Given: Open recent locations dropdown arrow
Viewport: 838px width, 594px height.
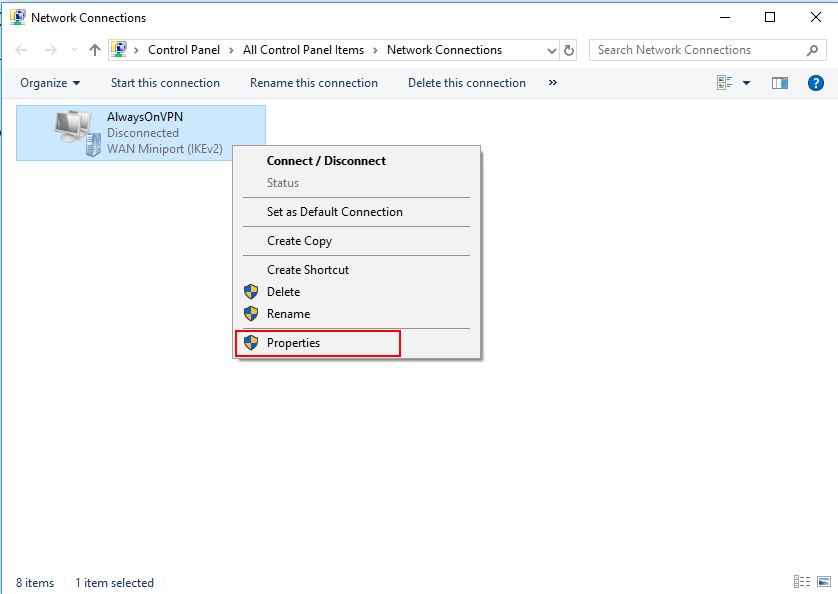Looking at the screenshot, I should (74, 50).
